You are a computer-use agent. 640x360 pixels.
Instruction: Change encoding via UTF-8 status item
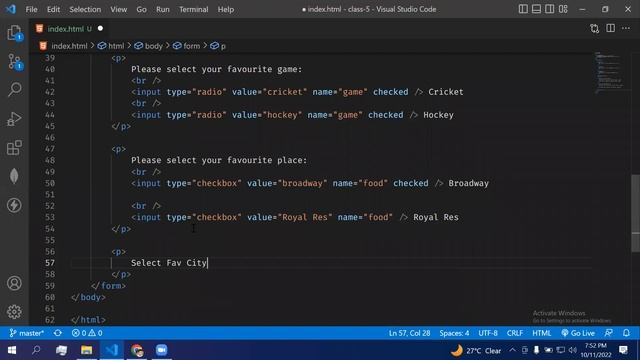point(488,333)
